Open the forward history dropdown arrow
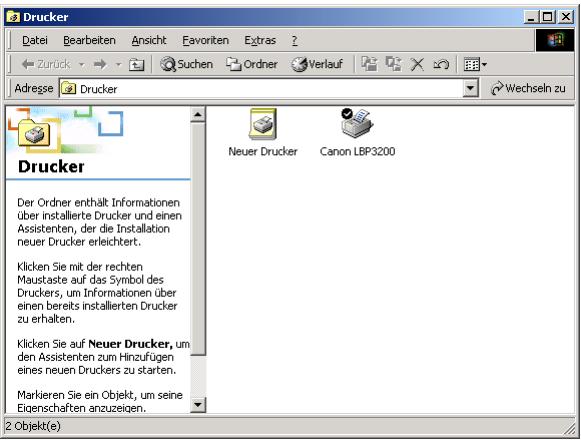This screenshot has width=581, height=440. (x=118, y=65)
